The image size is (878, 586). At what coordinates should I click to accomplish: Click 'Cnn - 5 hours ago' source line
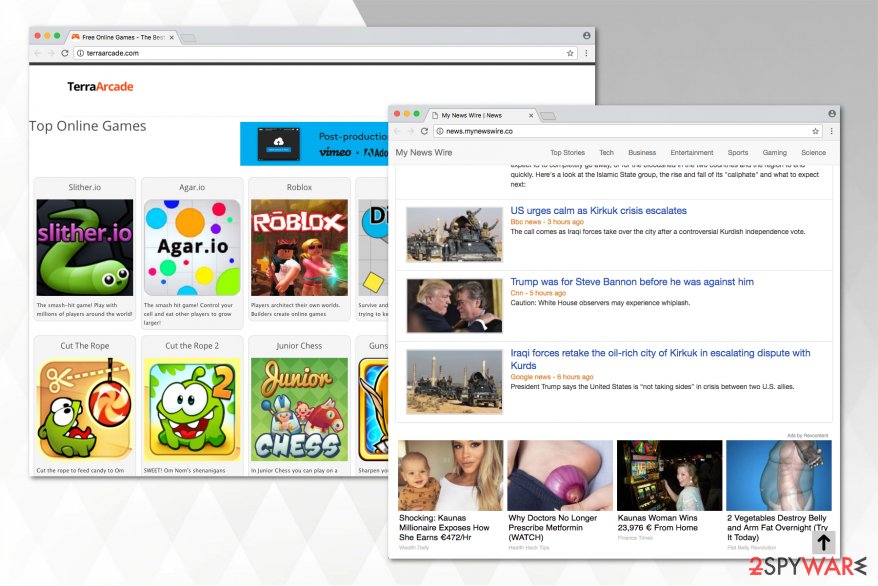click(x=538, y=293)
